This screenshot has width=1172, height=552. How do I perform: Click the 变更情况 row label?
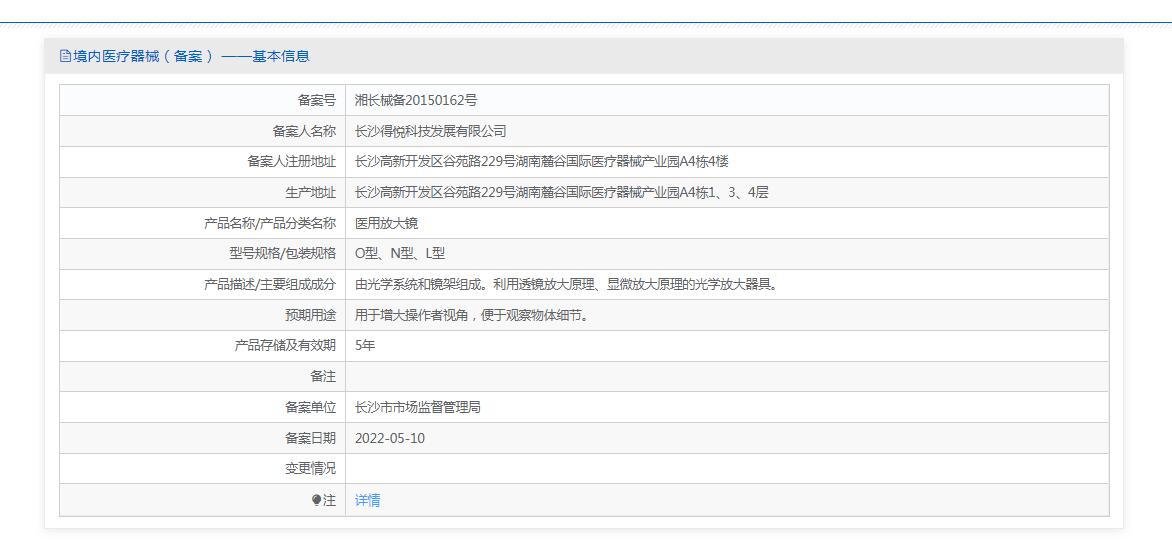(310, 469)
